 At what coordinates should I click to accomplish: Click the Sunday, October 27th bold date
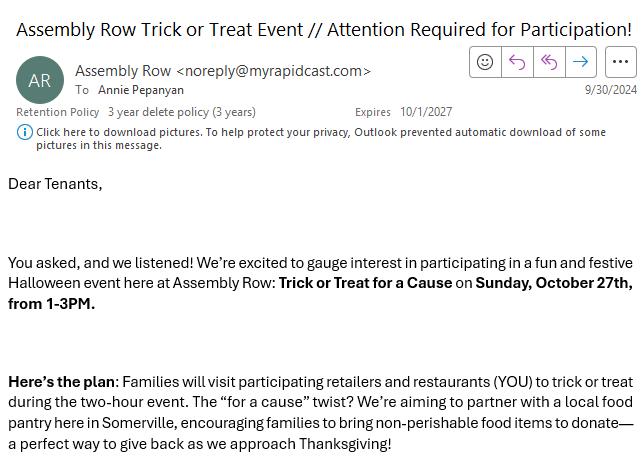[553, 283]
